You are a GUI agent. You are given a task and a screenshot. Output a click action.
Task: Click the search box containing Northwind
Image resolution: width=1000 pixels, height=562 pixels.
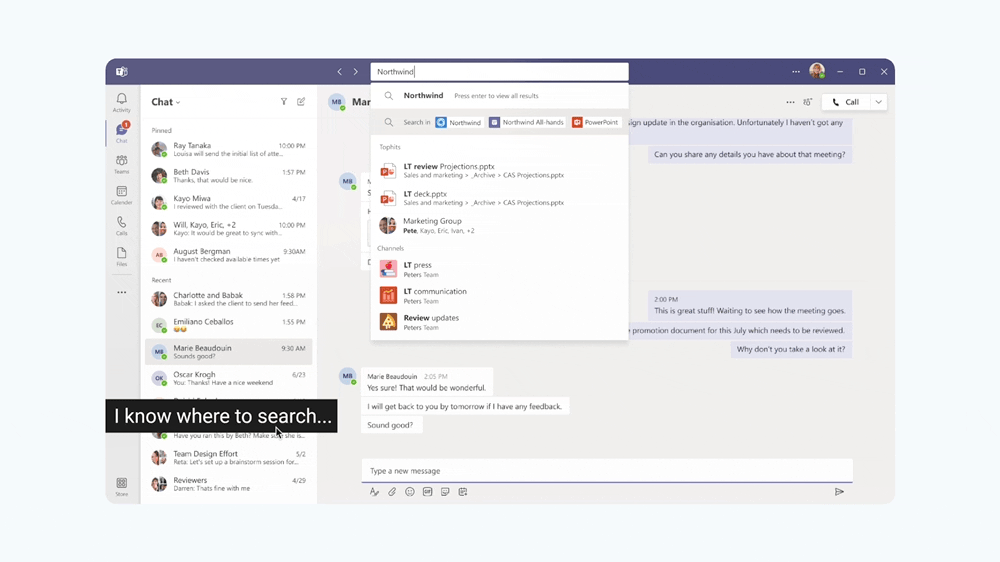pyautogui.click(x=499, y=71)
